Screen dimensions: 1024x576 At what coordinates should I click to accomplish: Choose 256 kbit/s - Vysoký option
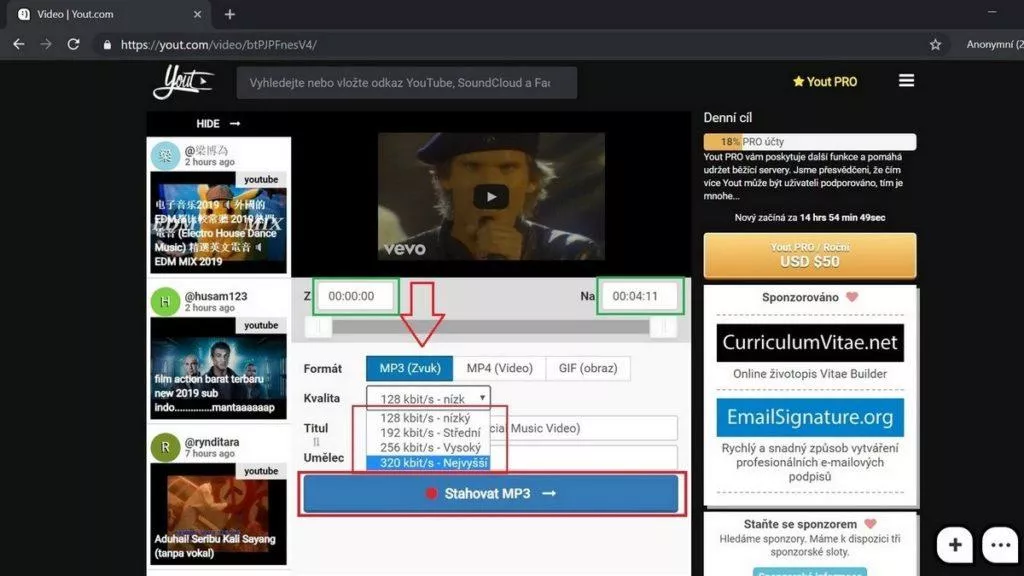[428, 448]
